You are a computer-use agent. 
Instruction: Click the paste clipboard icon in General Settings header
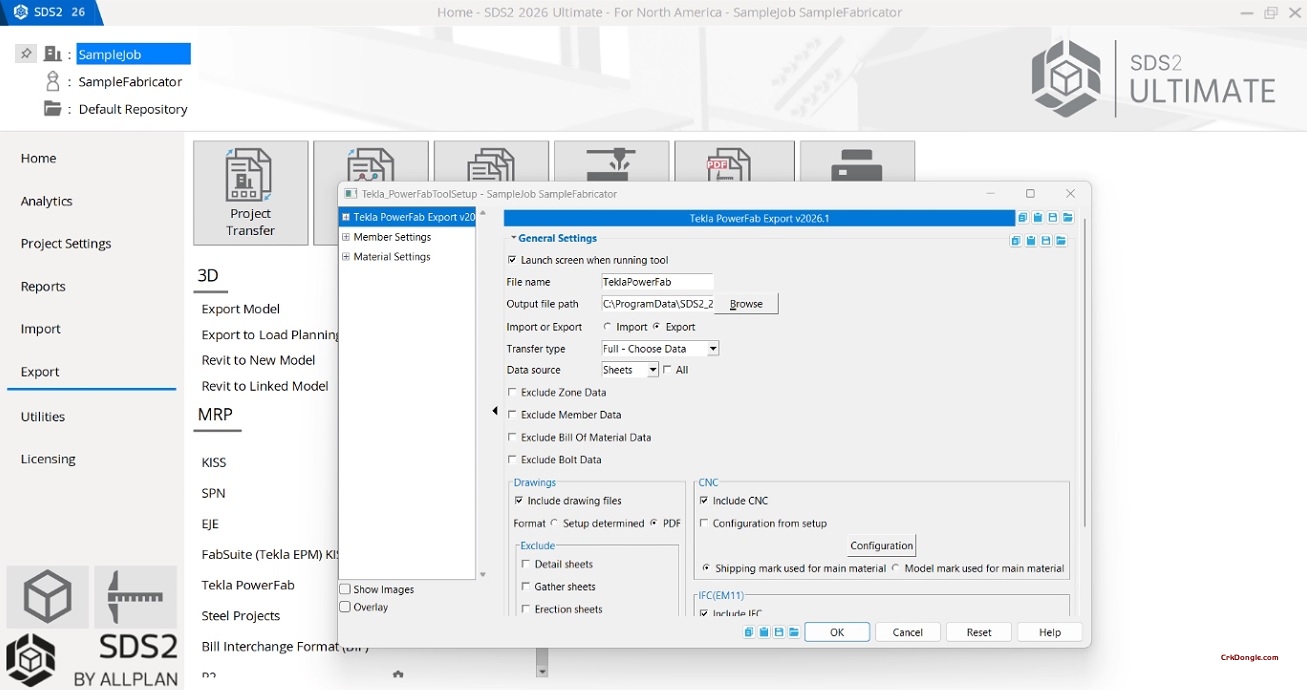coord(1030,241)
